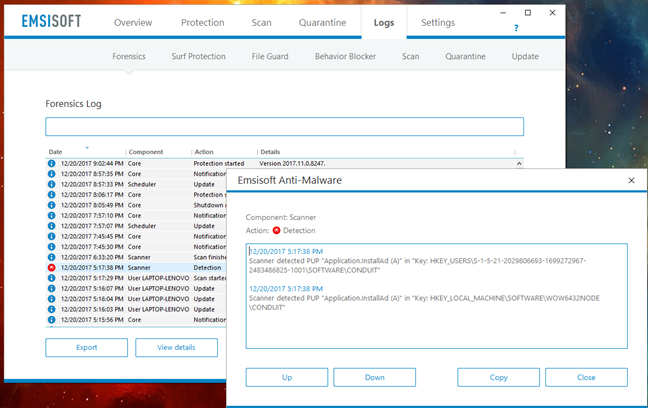Click the log list scroll-up arrow
Image resolution: width=648 pixels, height=408 pixels.
(x=519, y=164)
